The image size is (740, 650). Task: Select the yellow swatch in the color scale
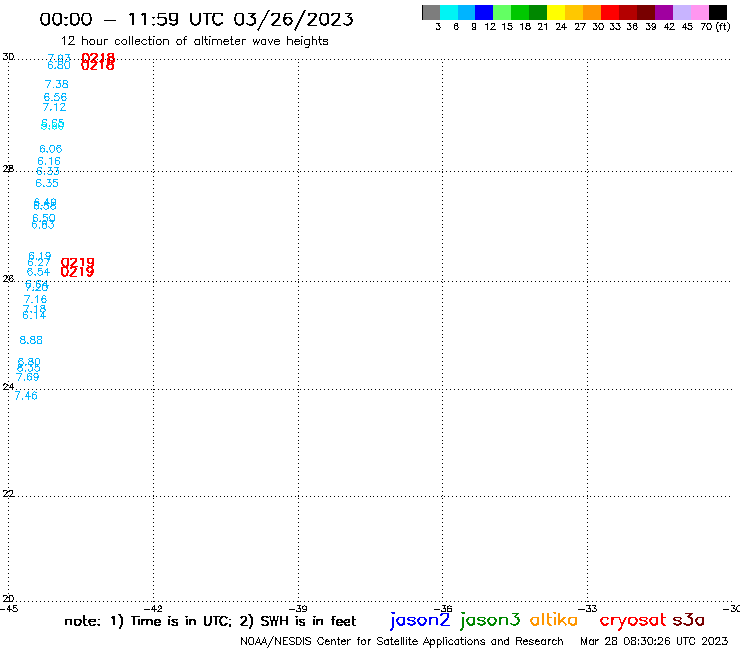click(x=556, y=12)
